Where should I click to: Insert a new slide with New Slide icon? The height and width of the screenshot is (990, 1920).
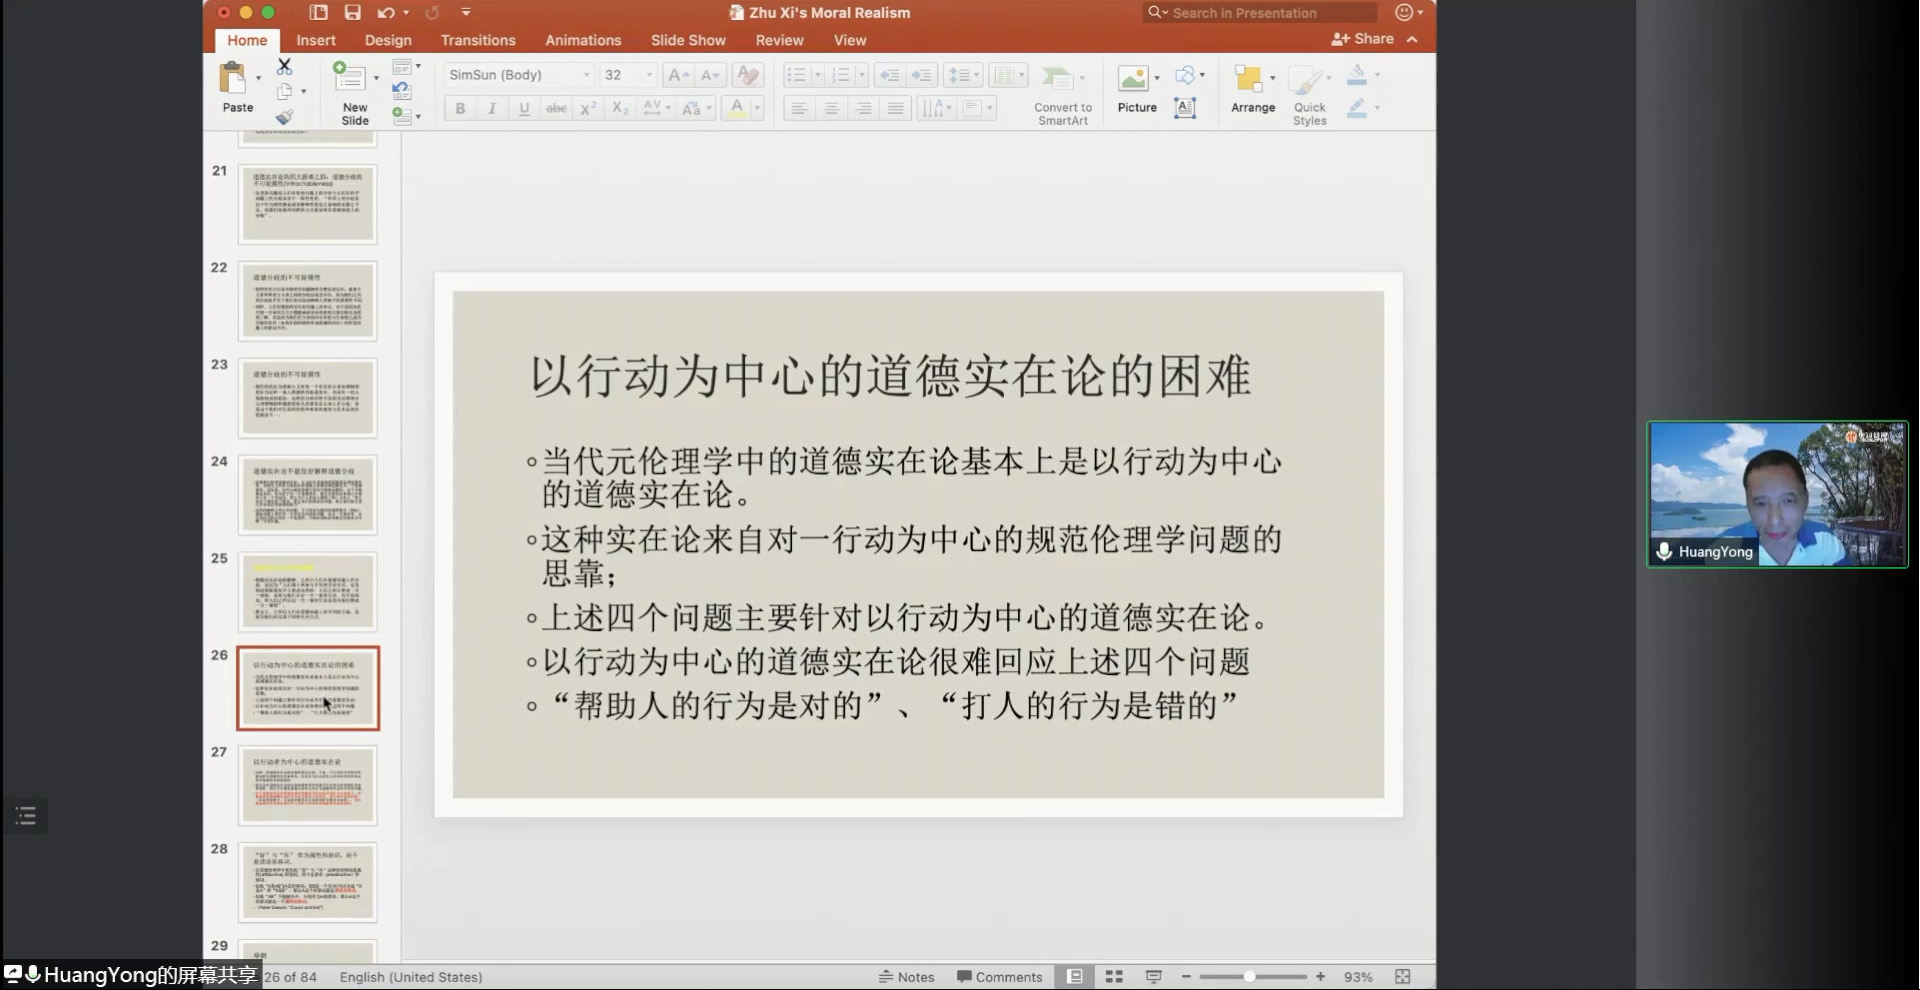349,77
